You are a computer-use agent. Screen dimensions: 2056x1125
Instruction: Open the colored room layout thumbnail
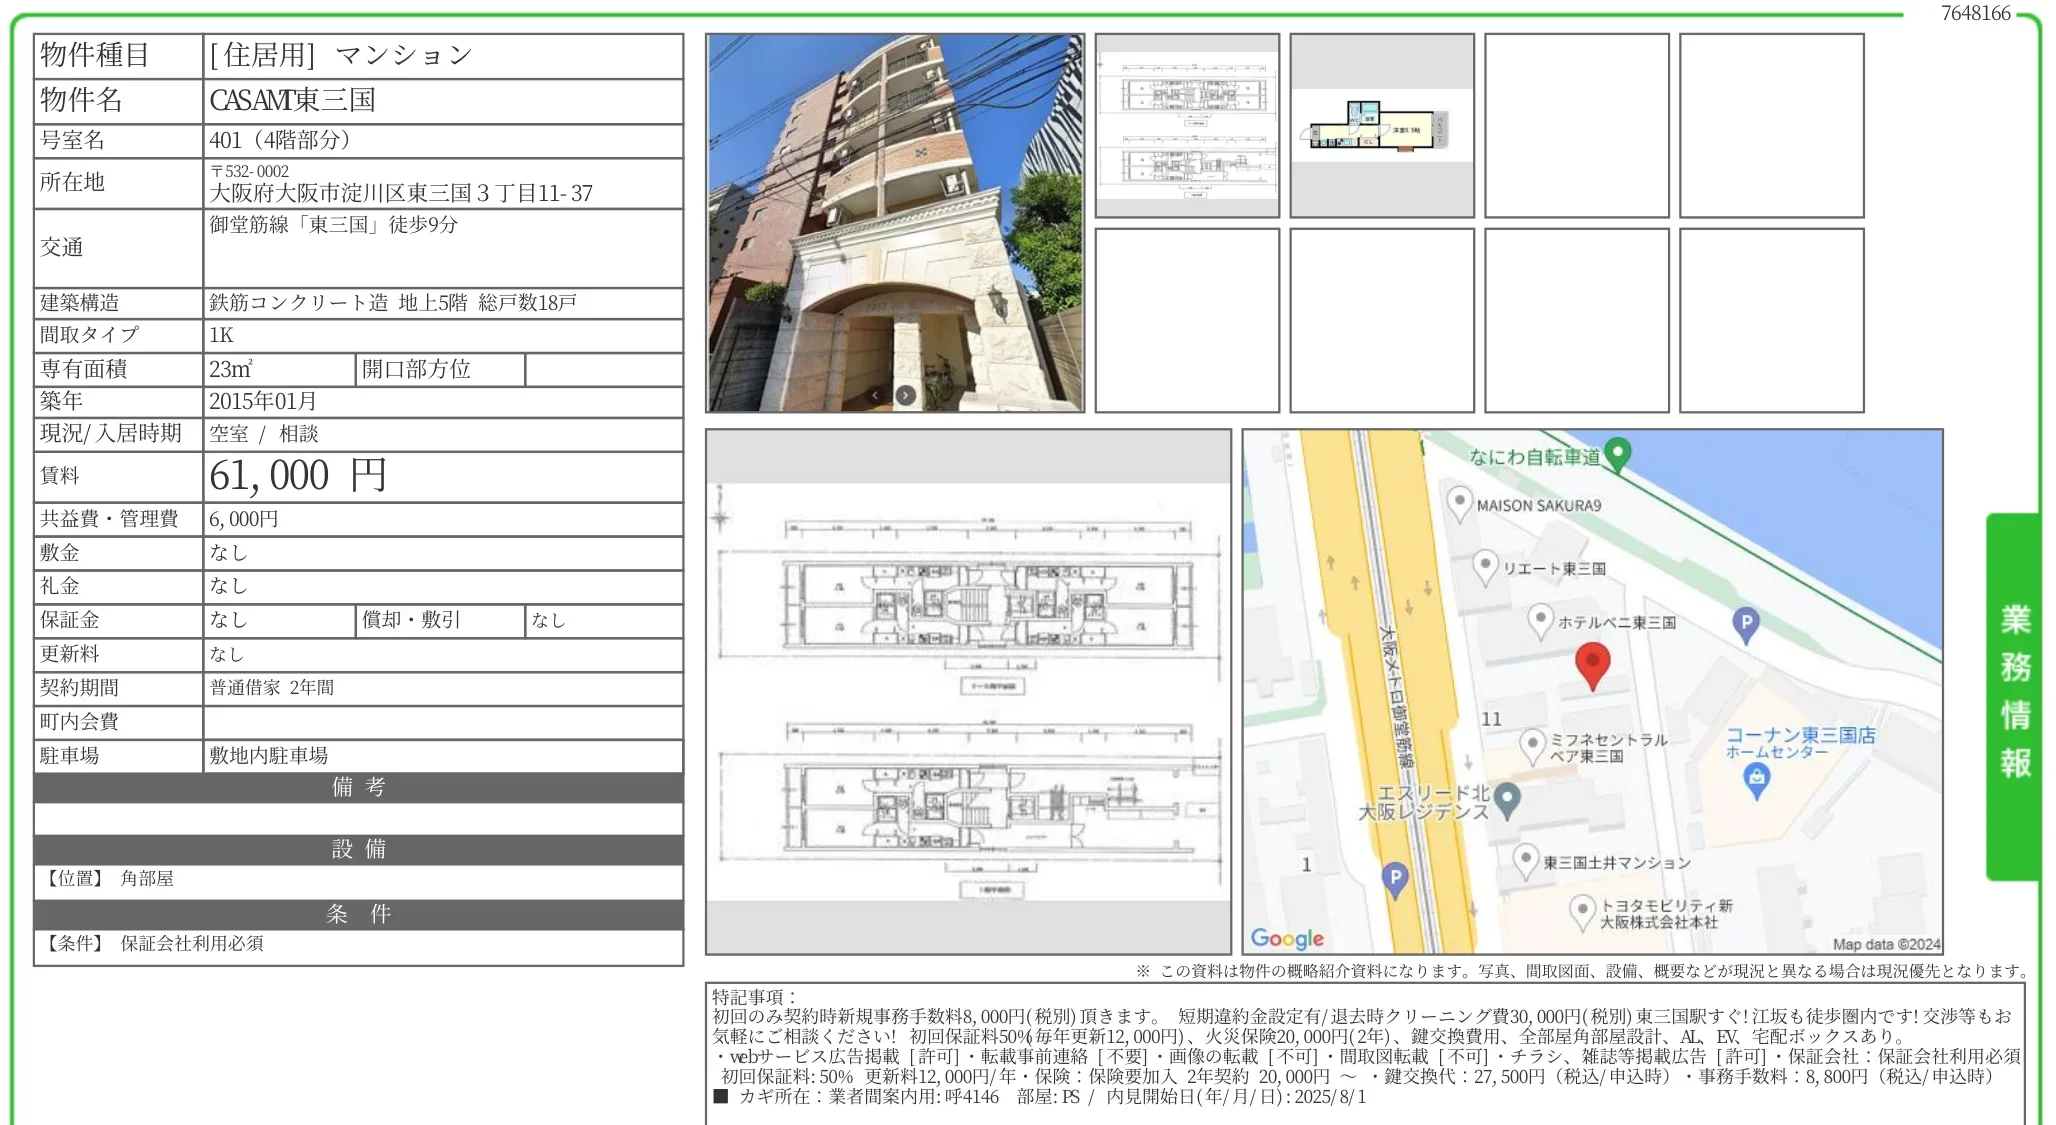tap(1382, 125)
